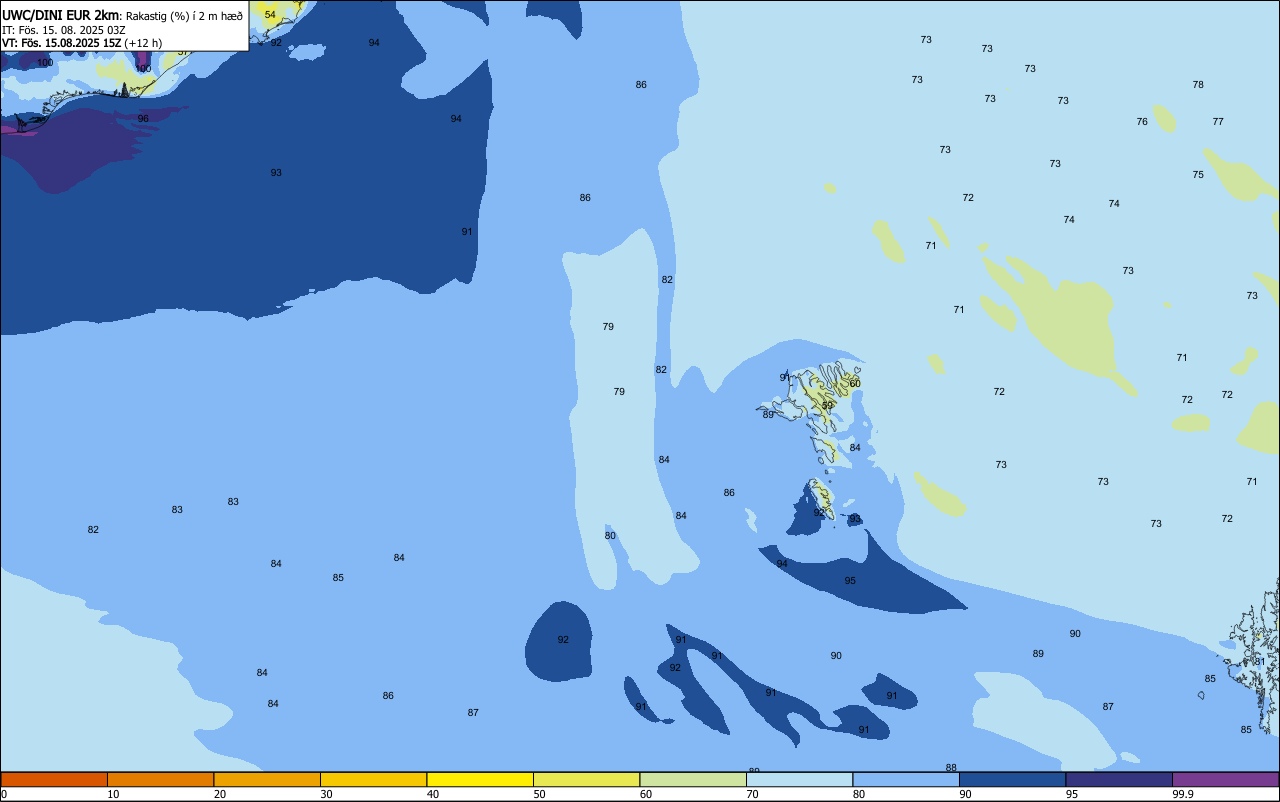Click the 0–10 dark orange legend swatch
Screen dimensions: 1280x802
54,779
